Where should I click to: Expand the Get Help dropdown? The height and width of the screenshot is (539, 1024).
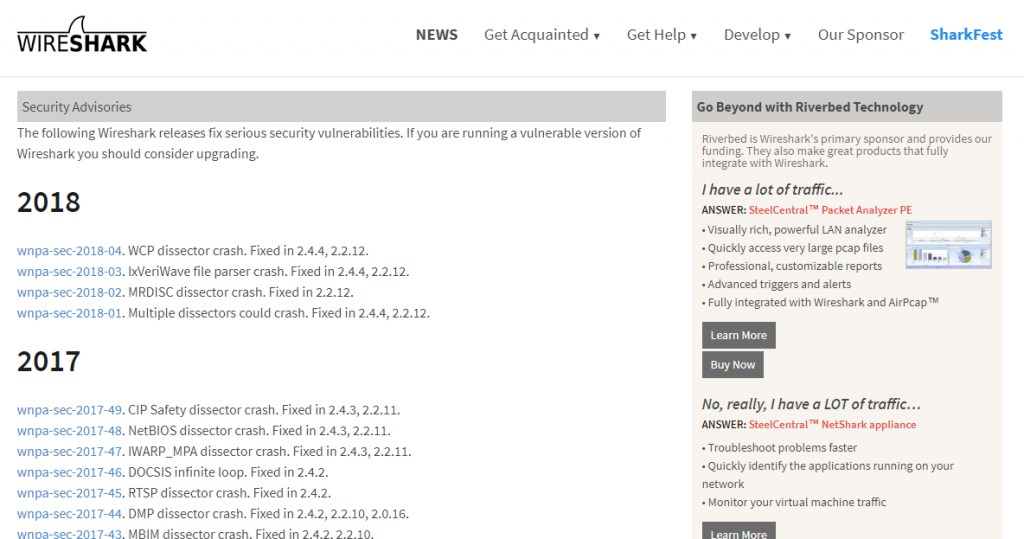(x=662, y=35)
